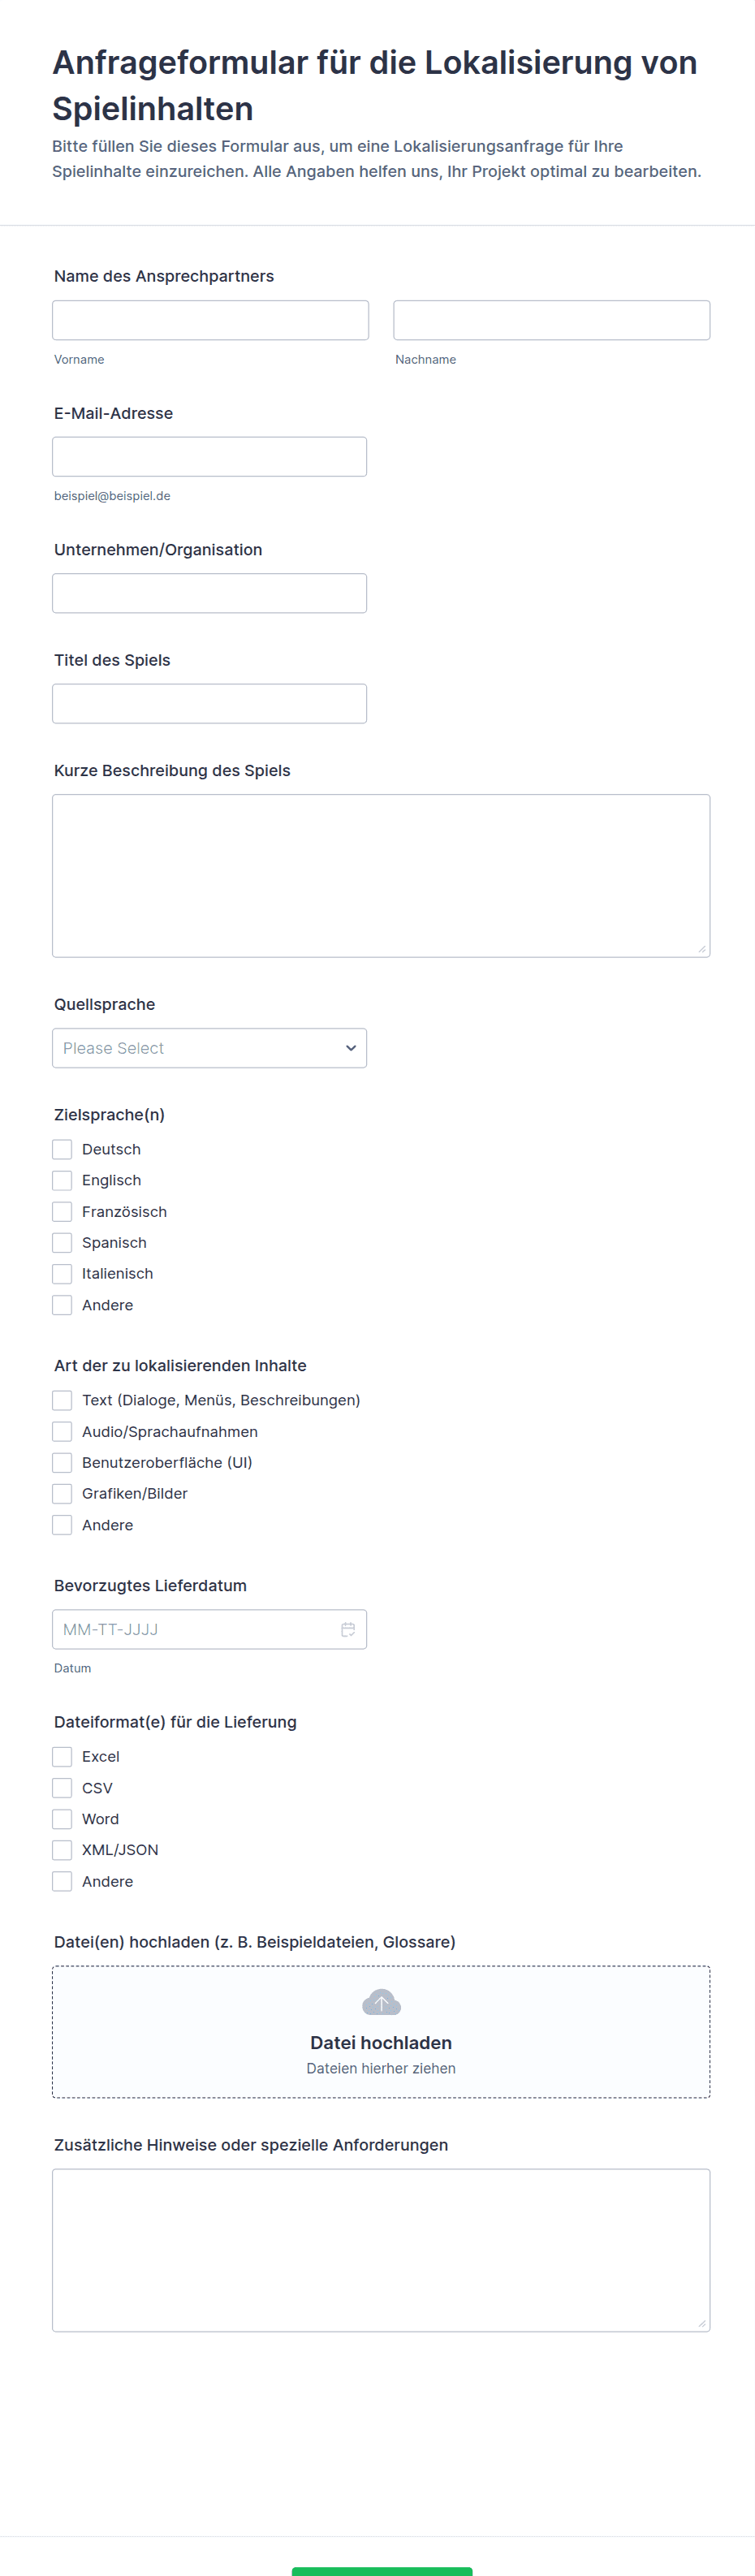Check the XML/JSON file format option
The image size is (755, 2576).
(x=62, y=1849)
